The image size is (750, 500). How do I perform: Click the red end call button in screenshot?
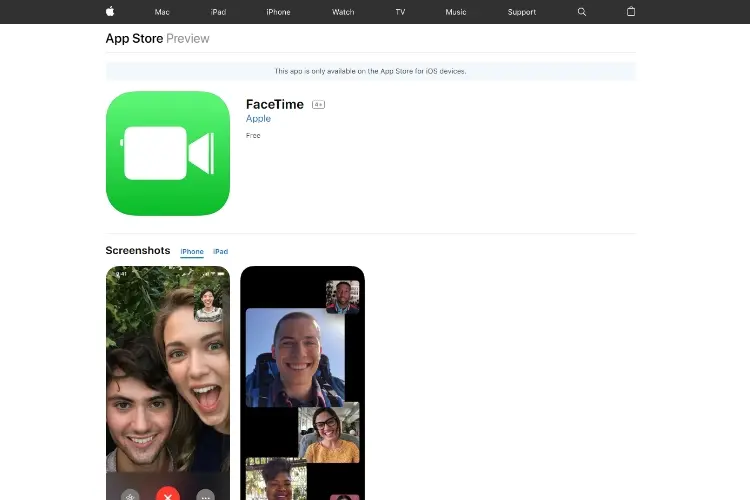tap(168, 494)
